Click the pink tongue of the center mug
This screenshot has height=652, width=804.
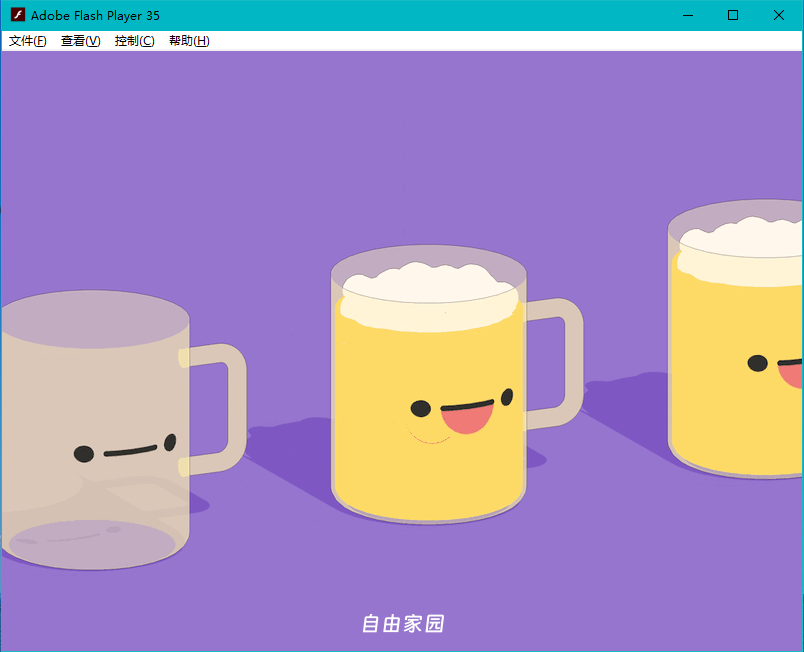pos(468,418)
